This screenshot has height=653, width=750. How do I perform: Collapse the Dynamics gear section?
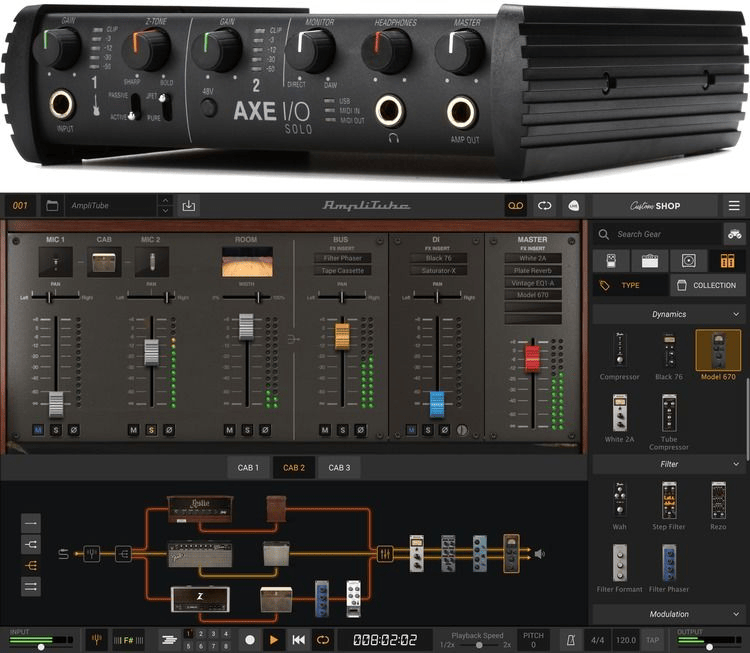pos(736,314)
